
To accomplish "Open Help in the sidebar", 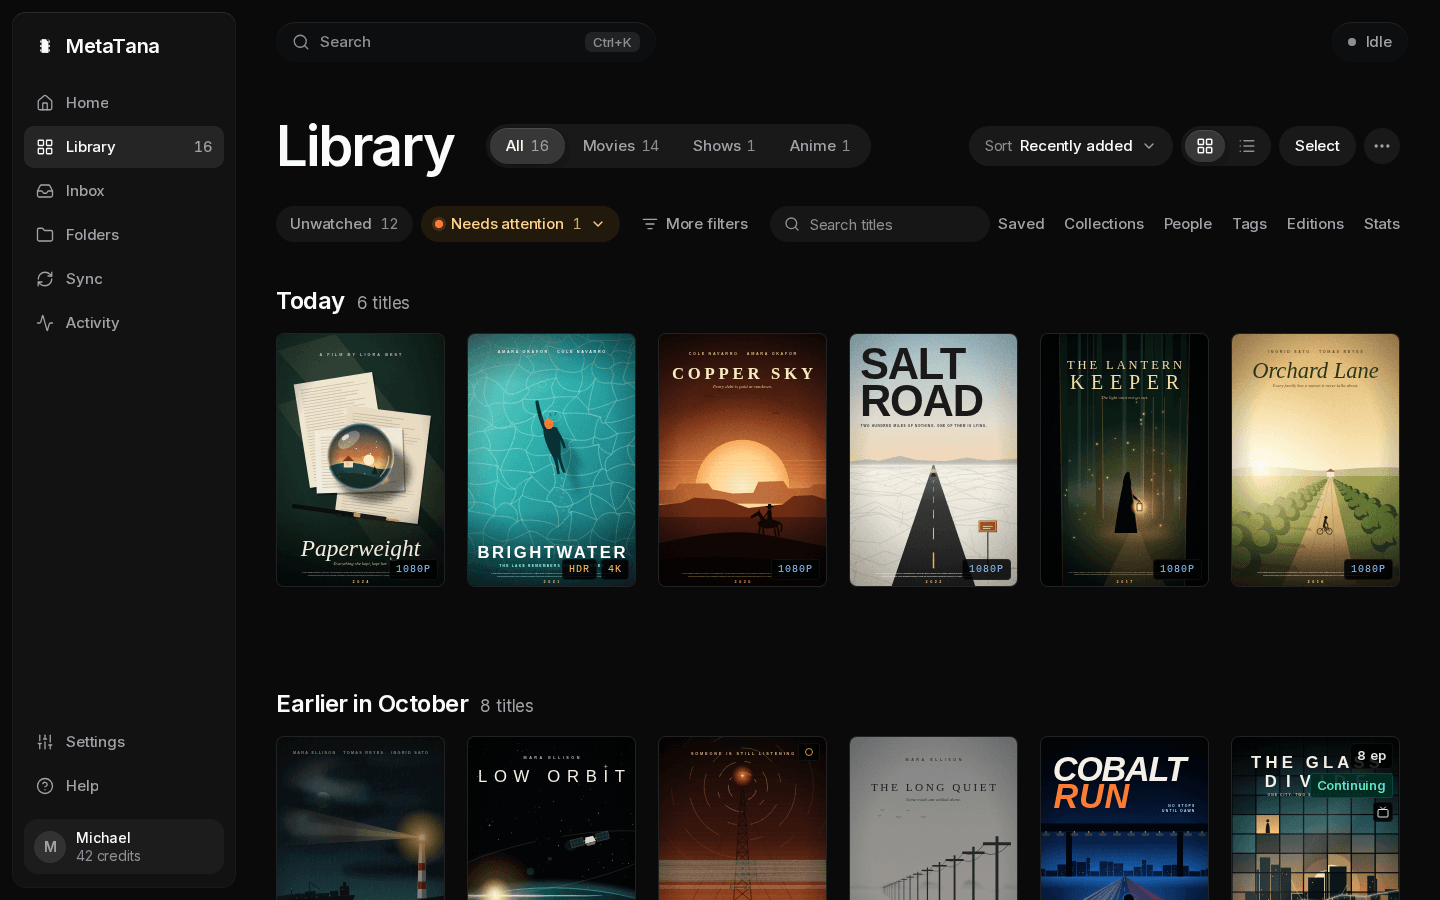I will pos(124,786).
